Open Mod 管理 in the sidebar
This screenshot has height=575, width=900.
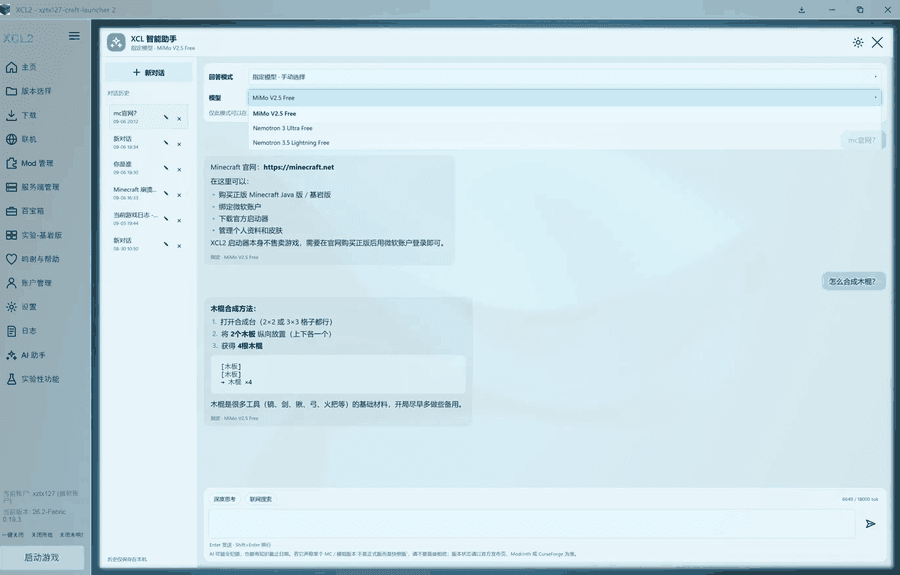point(30,164)
